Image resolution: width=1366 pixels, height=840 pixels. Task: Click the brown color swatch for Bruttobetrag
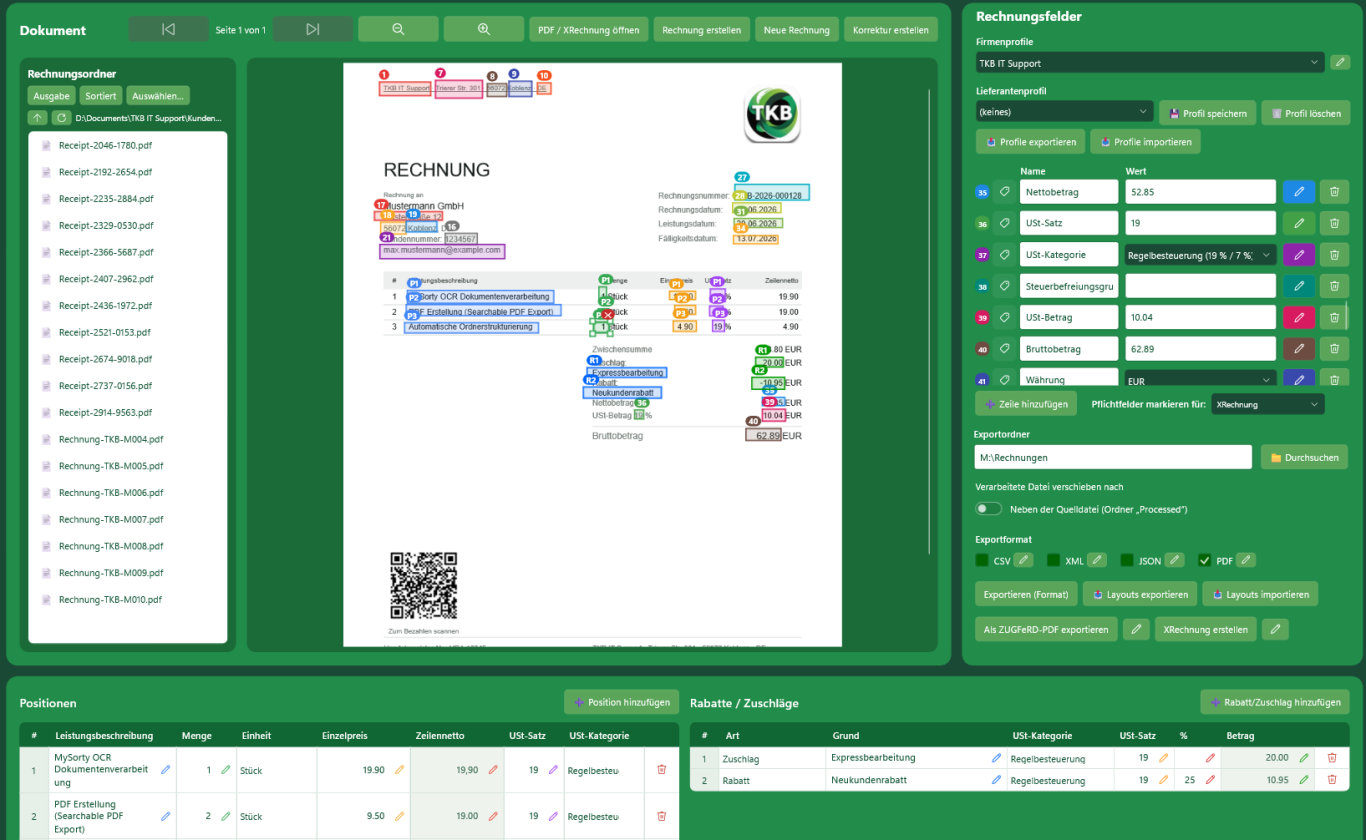point(1299,349)
